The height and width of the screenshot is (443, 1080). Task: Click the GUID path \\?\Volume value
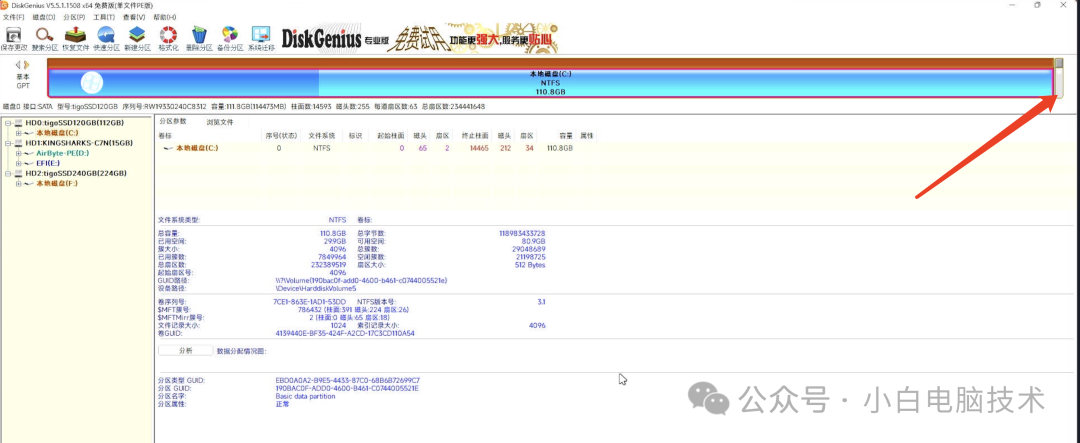pos(362,280)
